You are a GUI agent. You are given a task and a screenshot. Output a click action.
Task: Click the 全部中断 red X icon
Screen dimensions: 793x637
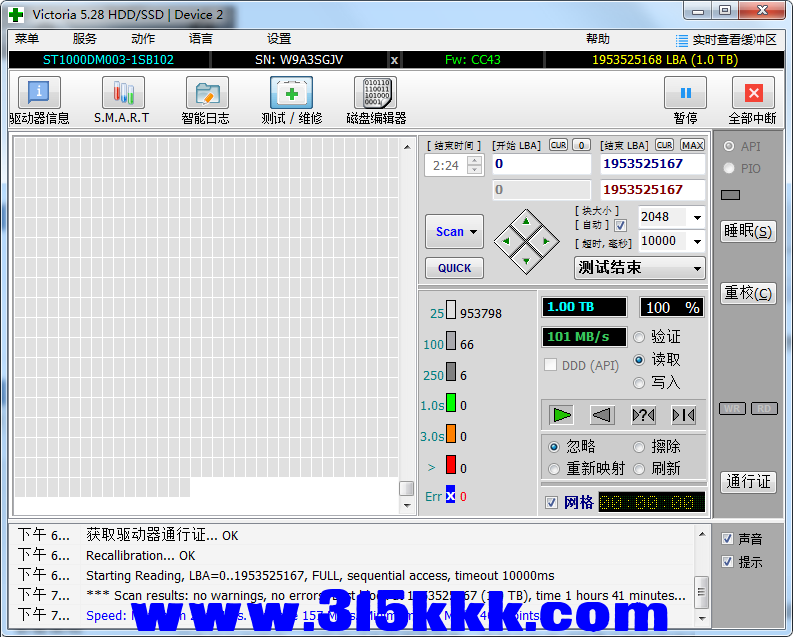[x=753, y=93]
